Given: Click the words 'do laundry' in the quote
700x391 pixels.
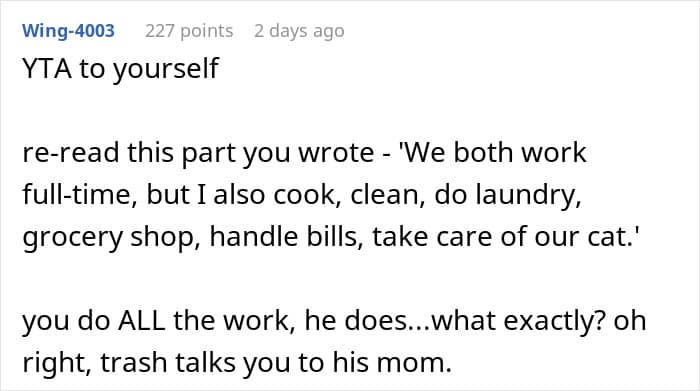Looking at the screenshot, I should [508, 196].
